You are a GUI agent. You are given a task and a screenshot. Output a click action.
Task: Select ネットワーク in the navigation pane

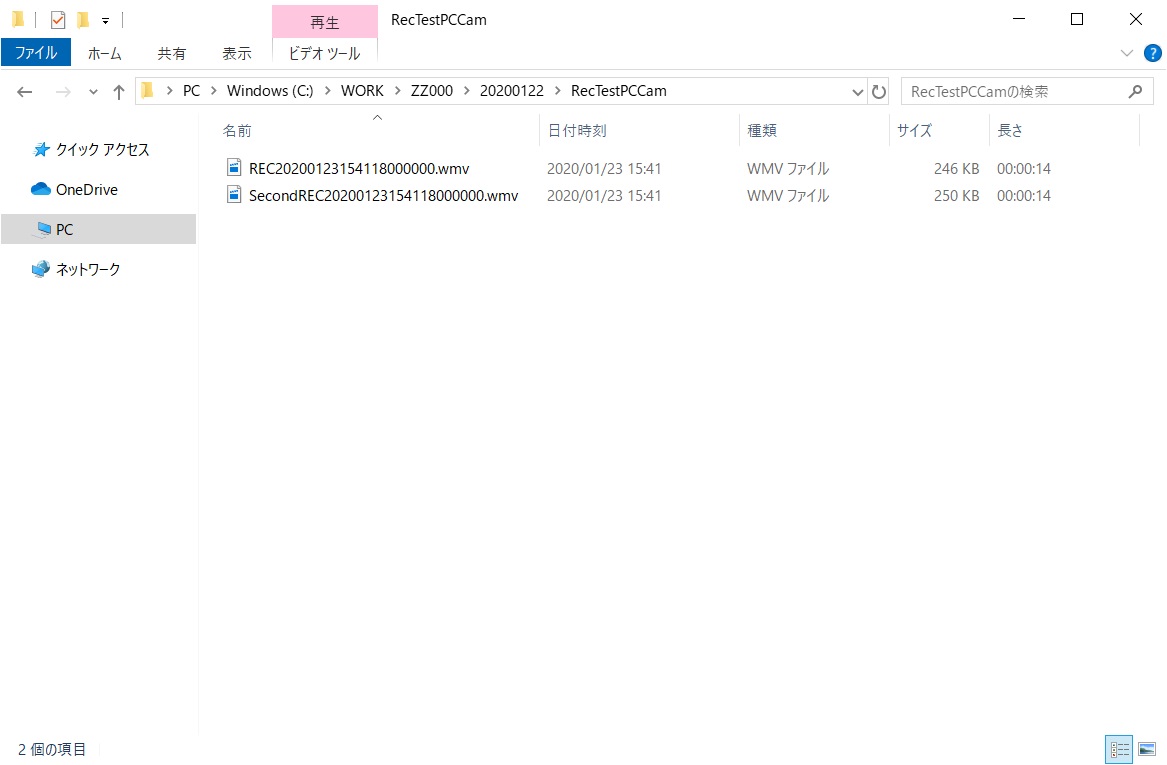pos(88,269)
